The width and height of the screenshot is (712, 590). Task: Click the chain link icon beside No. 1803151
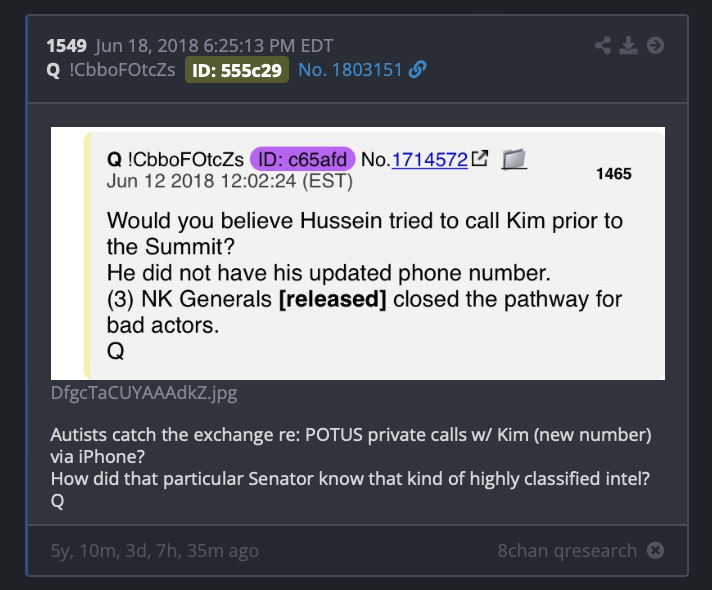pos(417,70)
